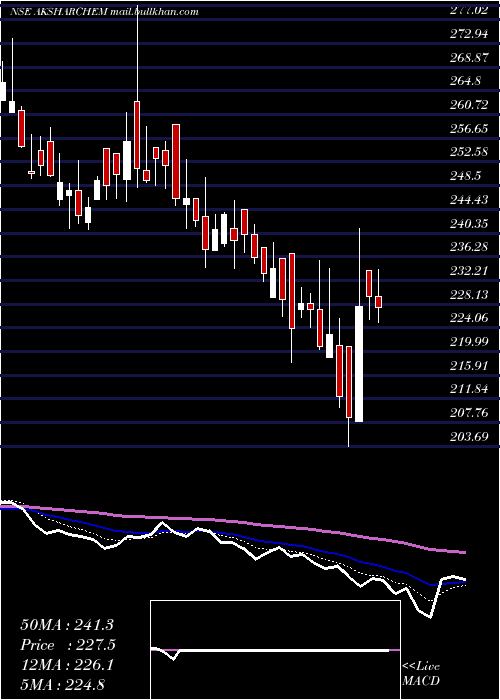Select the 240.35 price label
Image resolution: width=500 pixels, height=700 pixels.
tap(469, 223)
